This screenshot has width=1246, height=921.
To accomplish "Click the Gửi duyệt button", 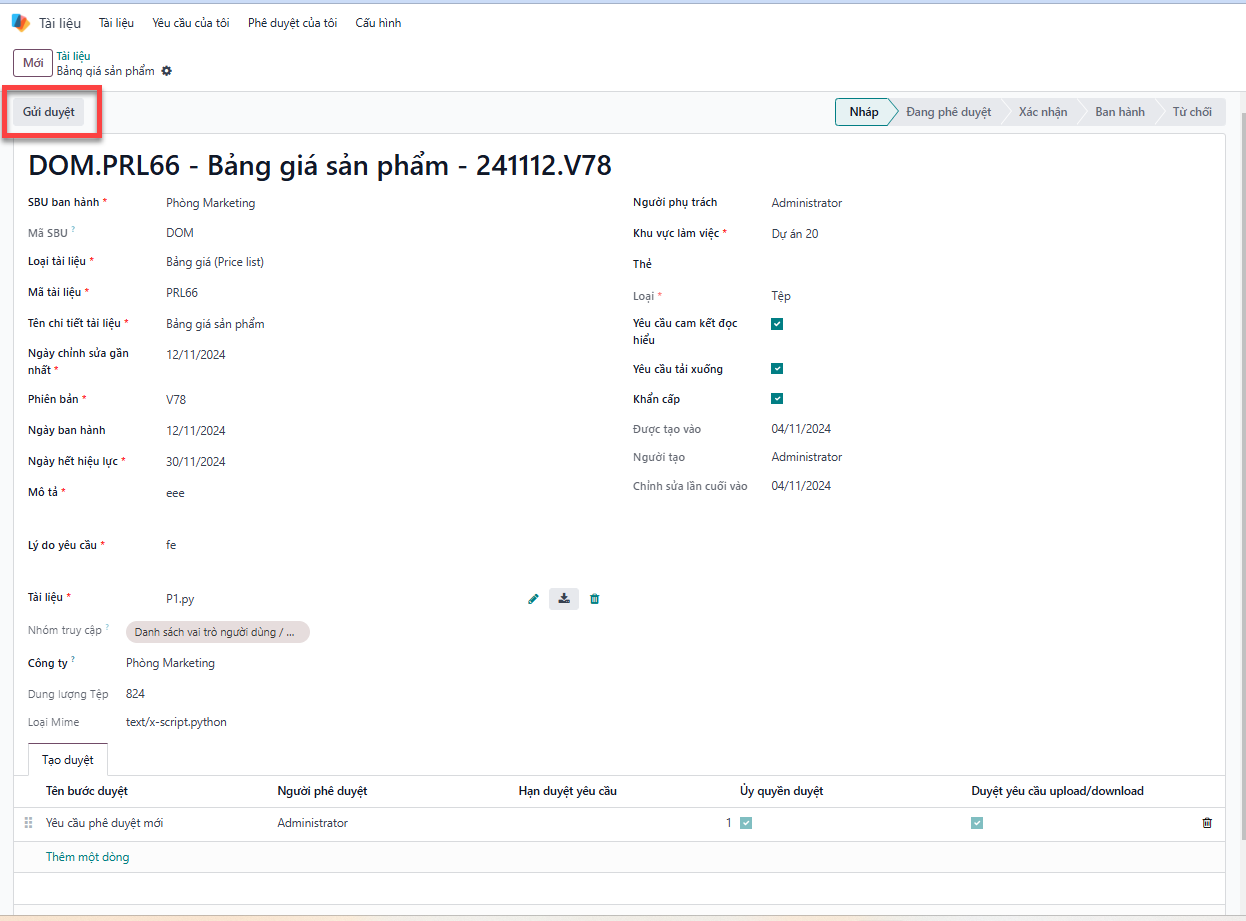I will coord(49,112).
